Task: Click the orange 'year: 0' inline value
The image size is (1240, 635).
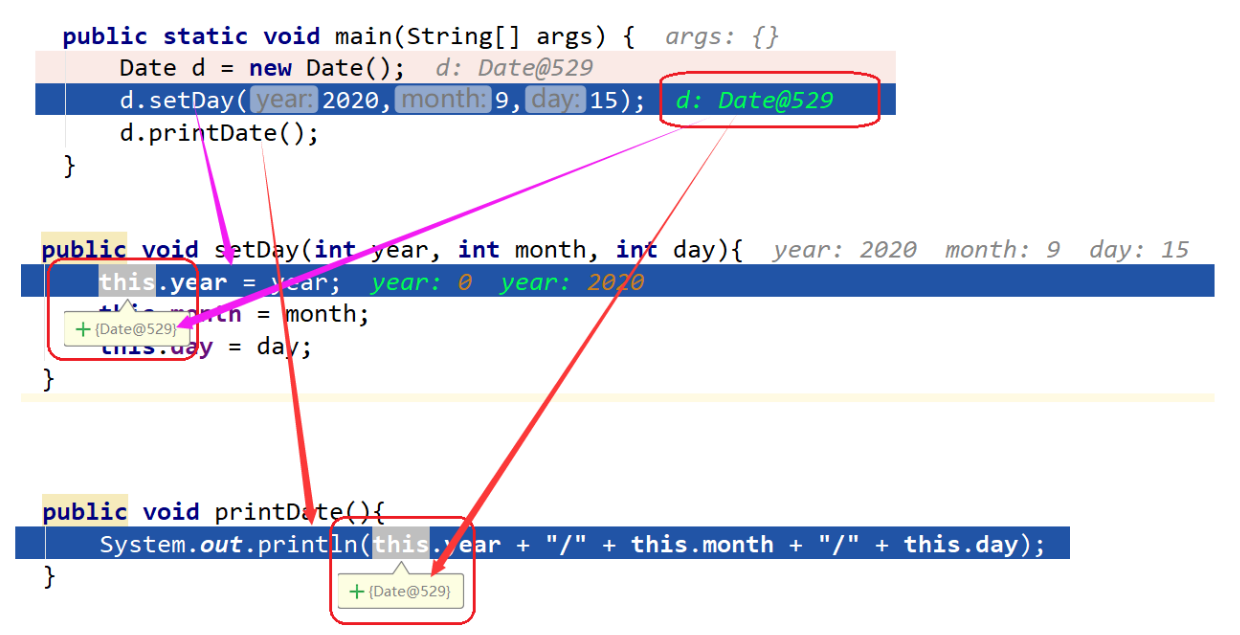Action: 421,283
